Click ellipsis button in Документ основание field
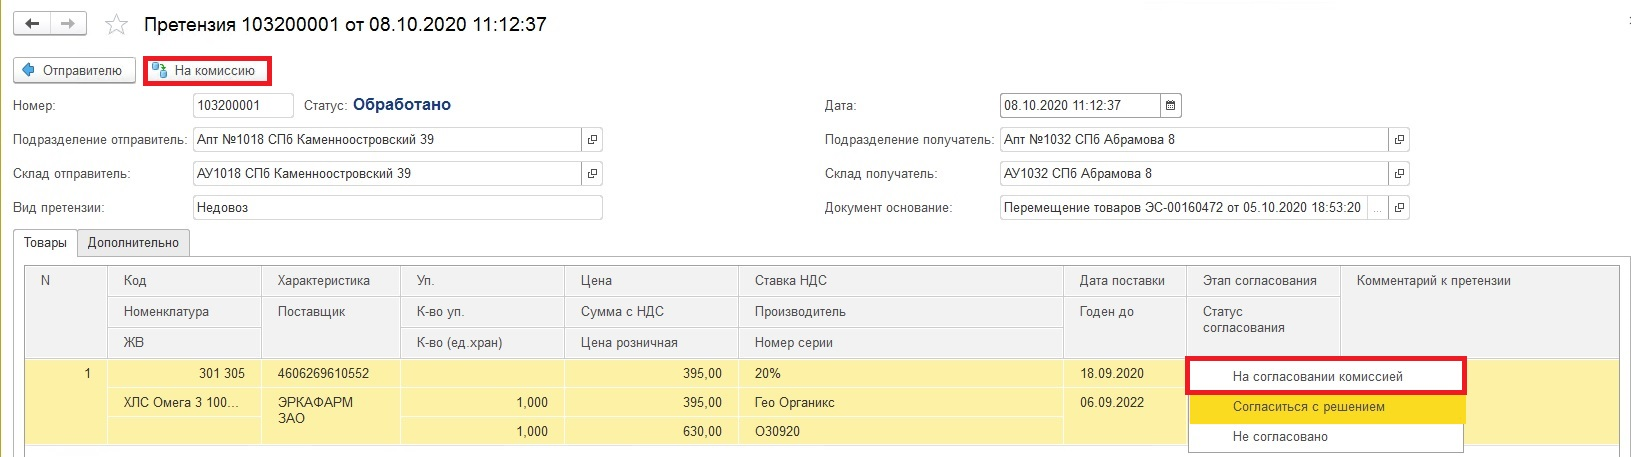The height and width of the screenshot is (457, 1631). (1378, 208)
